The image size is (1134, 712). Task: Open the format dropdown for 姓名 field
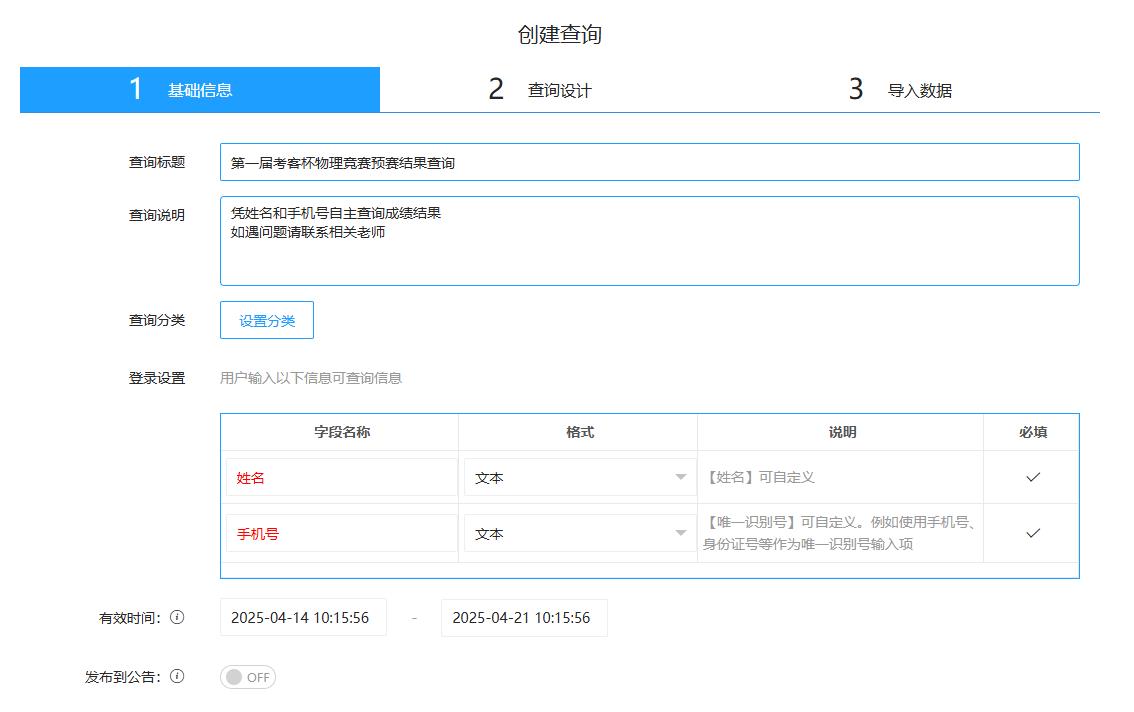(x=579, y=477)
